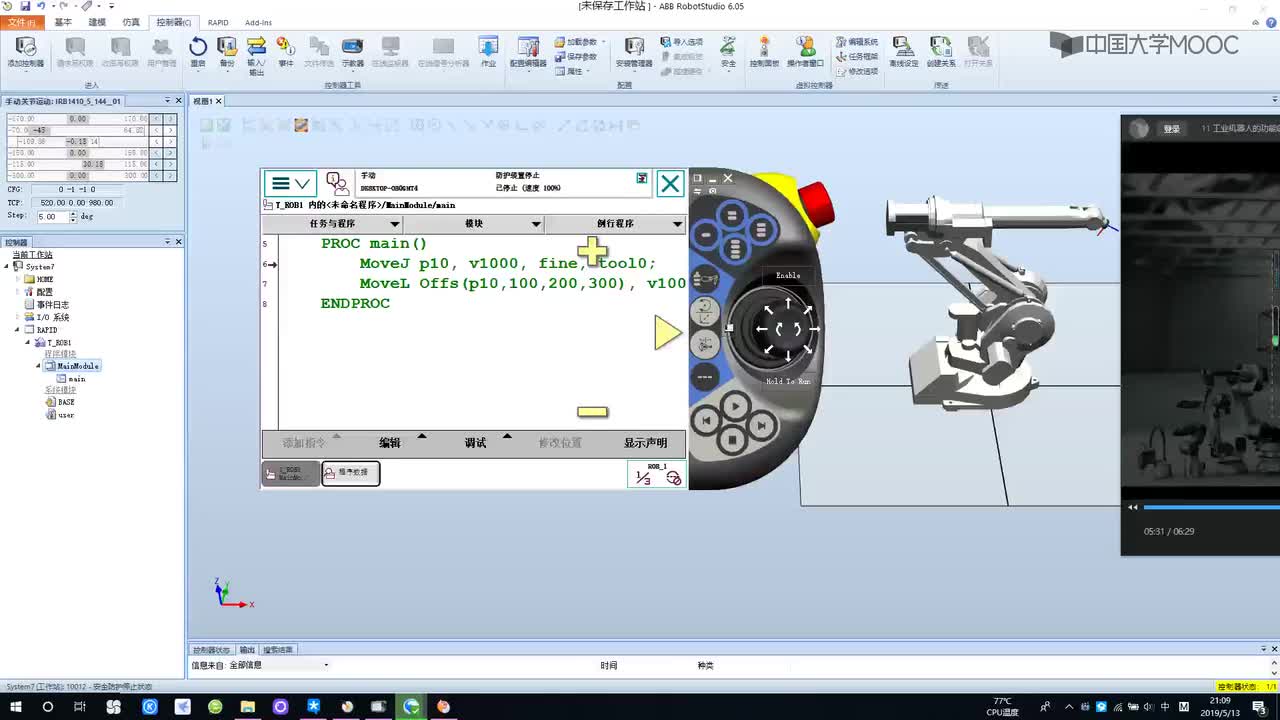
Task: Click the 重启 restart controller icon
Action: [198, 52]
